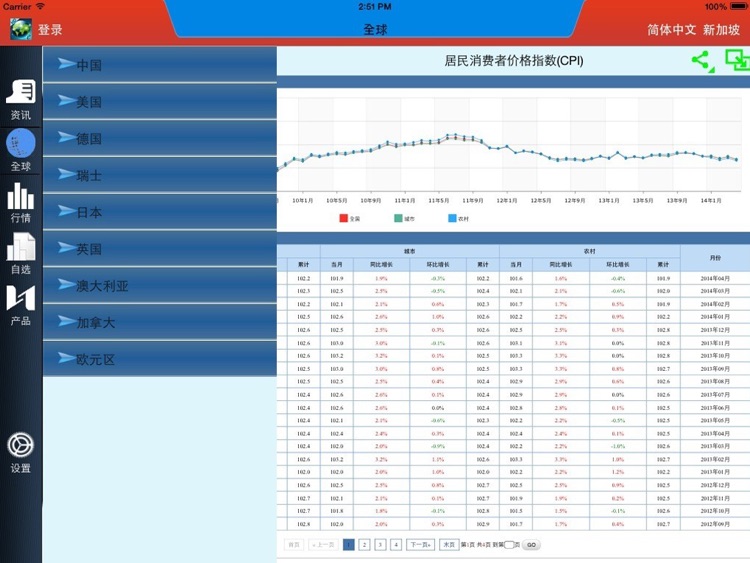This screenshot has width=750, height=563.
Task: Click 12年1月 chart axis label
Action: tap(507, 200)
